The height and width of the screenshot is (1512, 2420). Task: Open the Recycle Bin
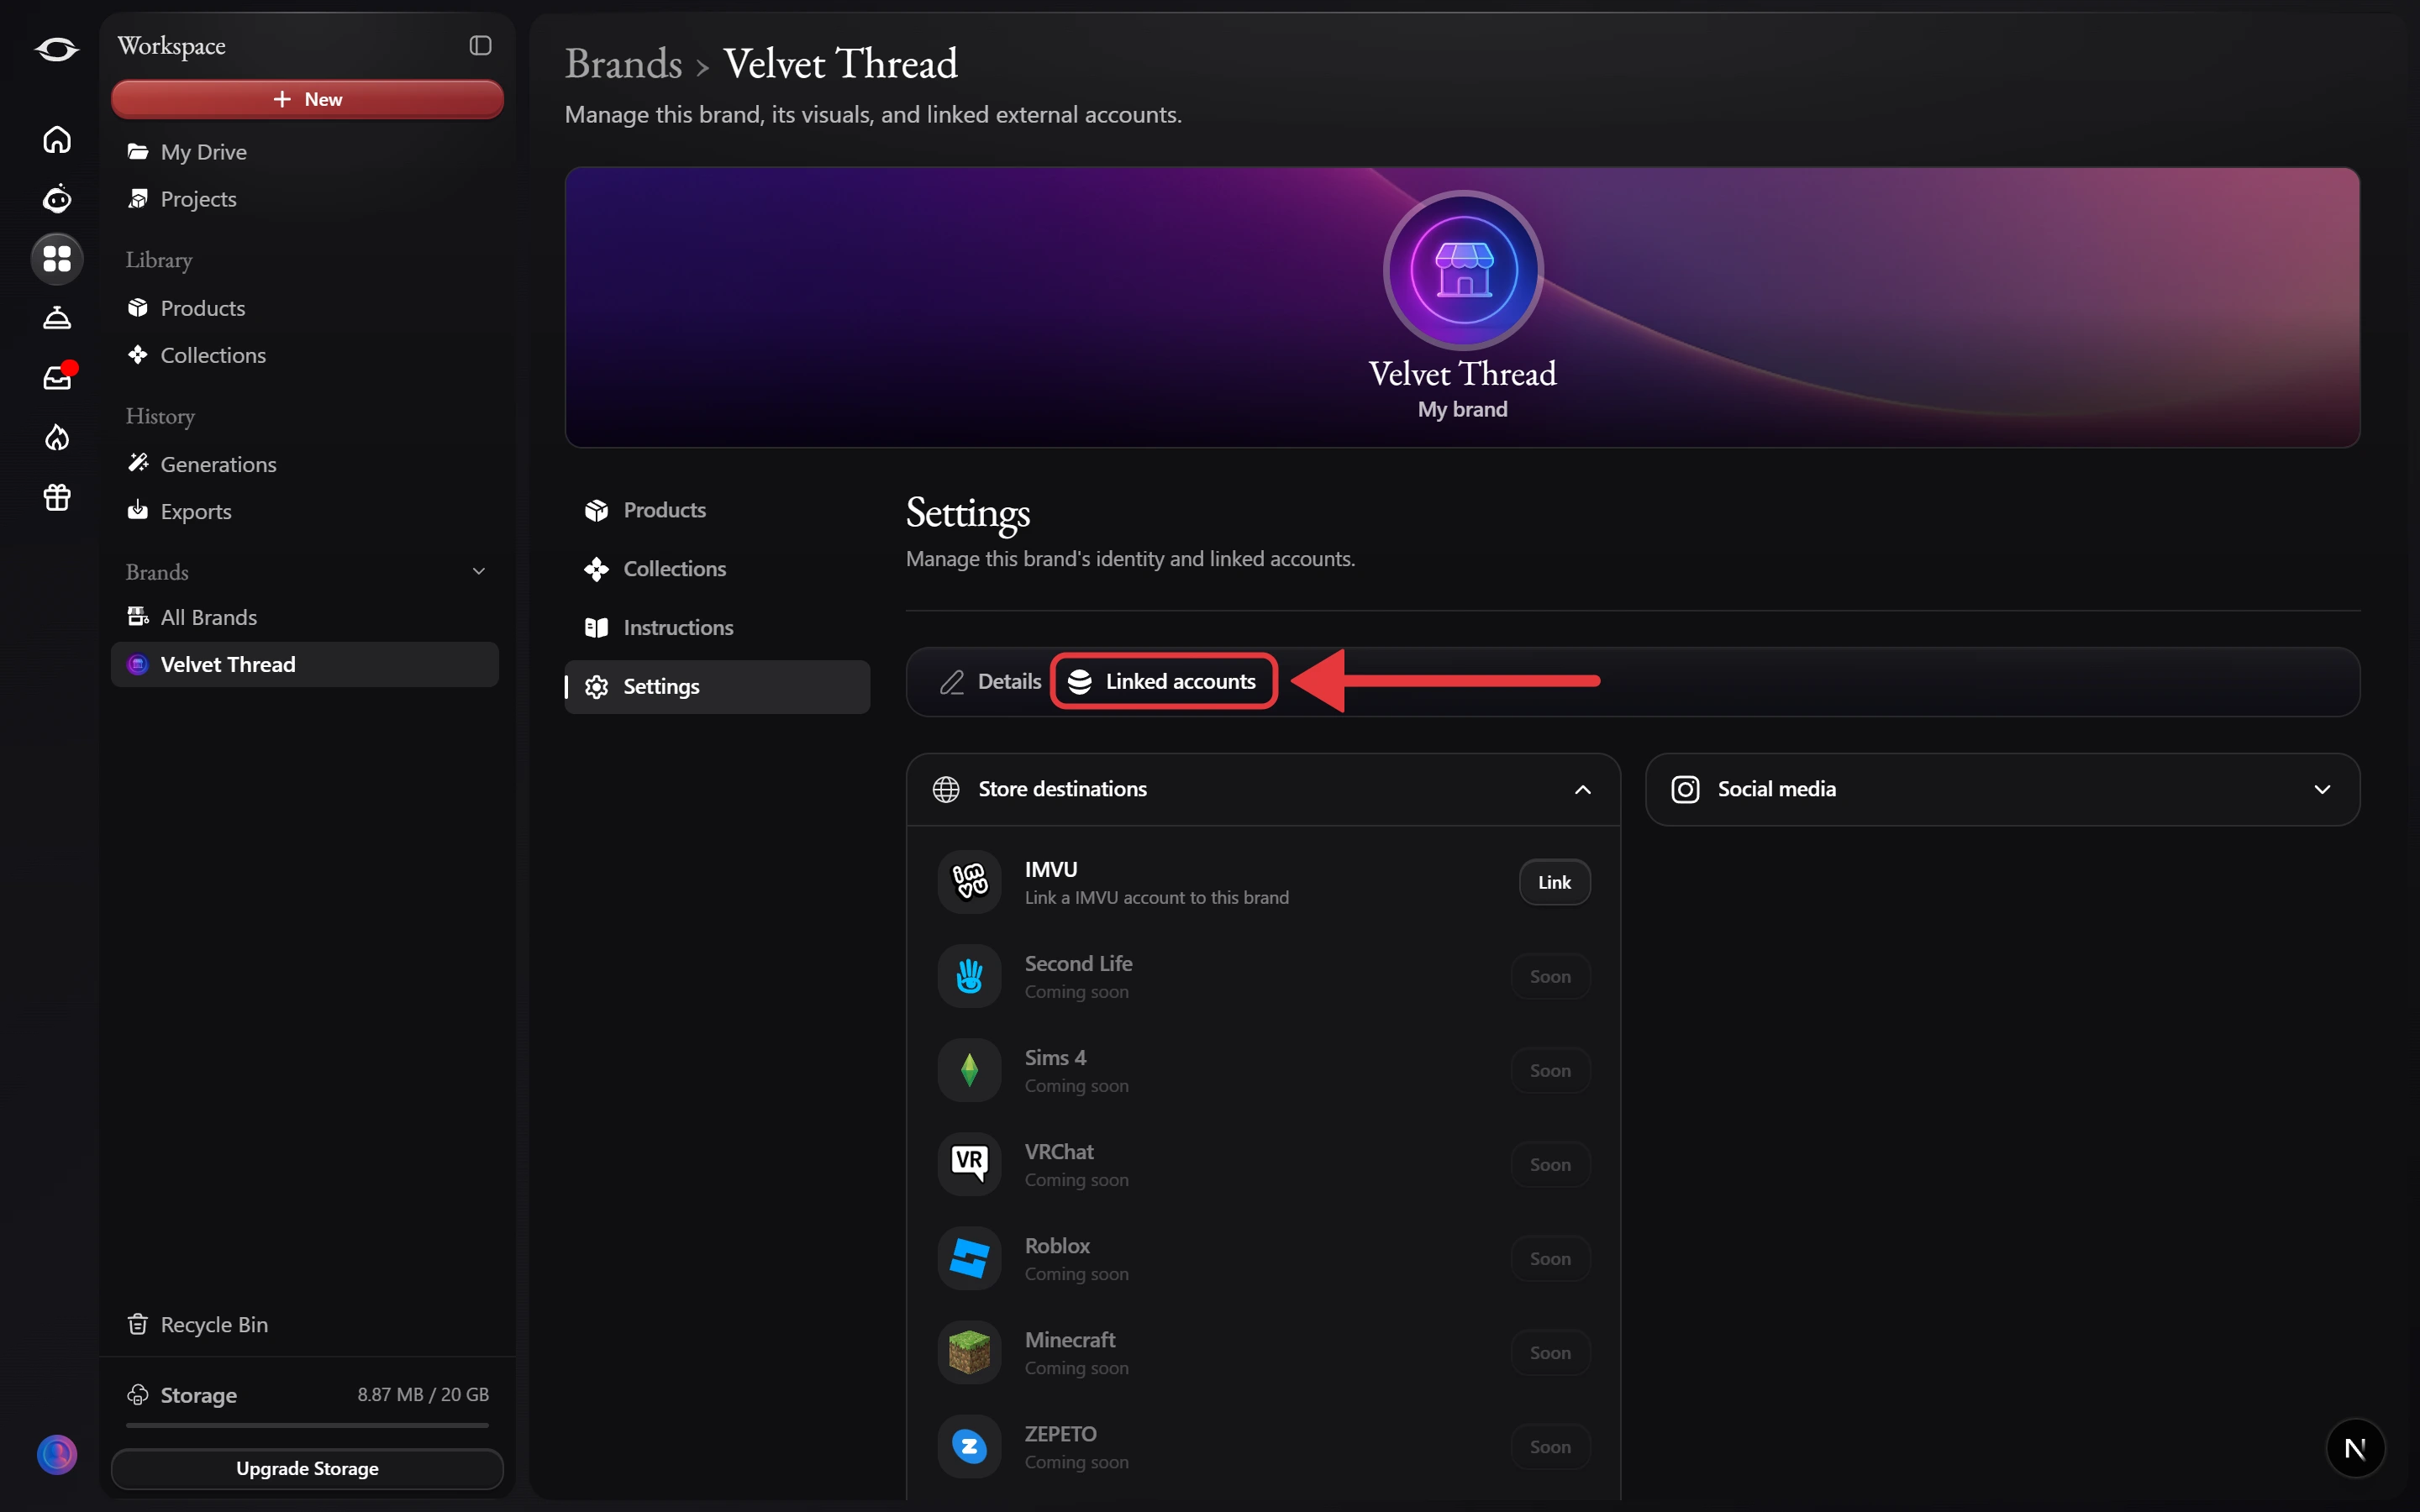point(305,1324)
